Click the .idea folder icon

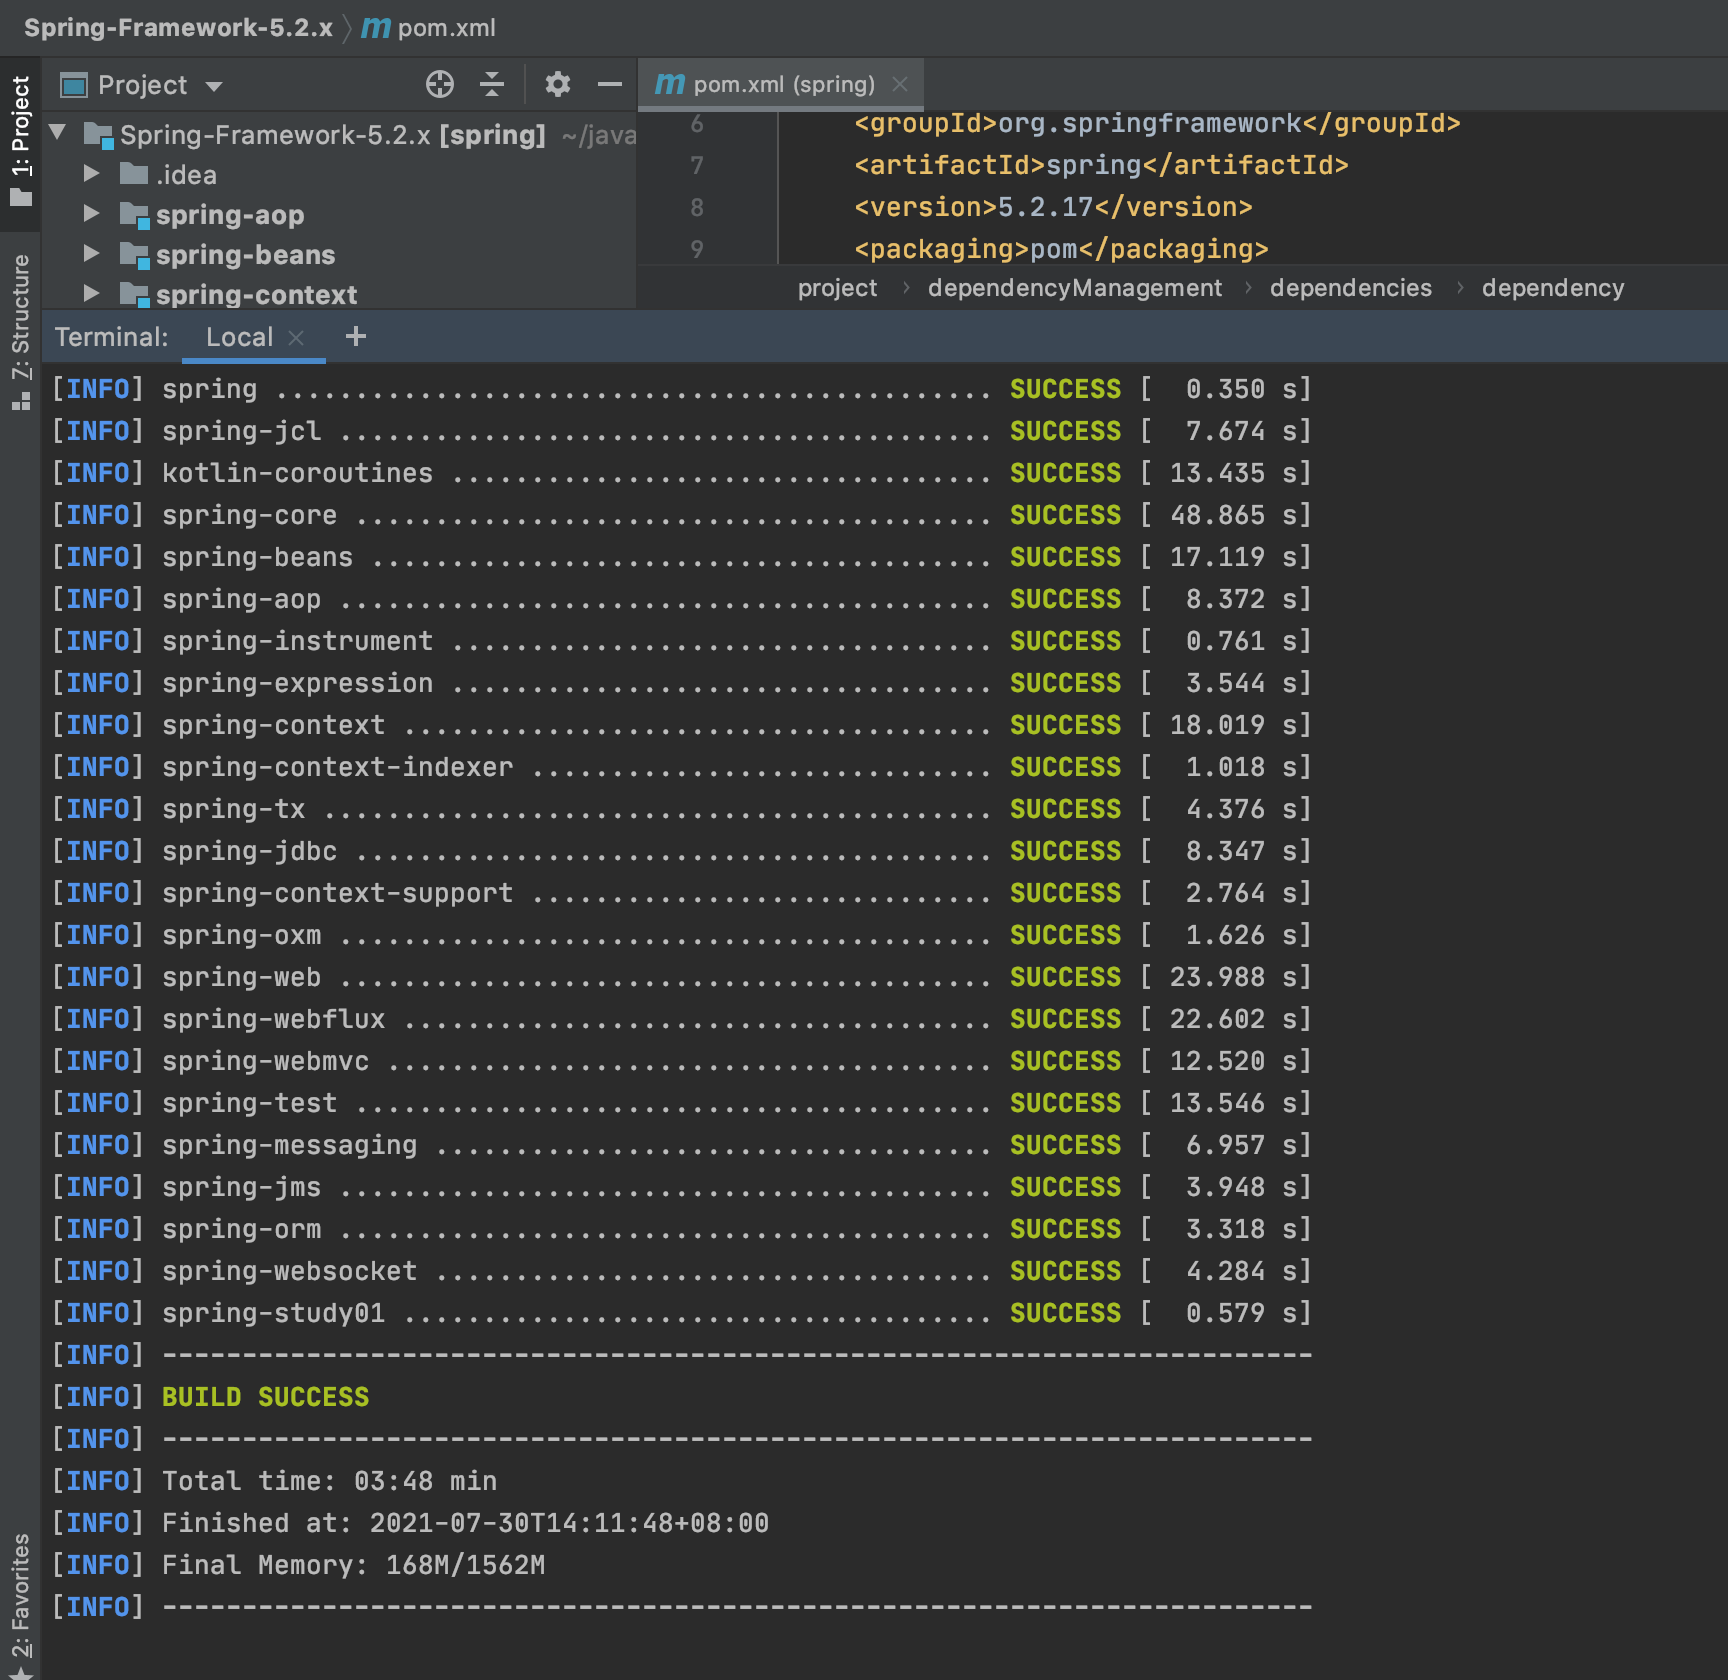tap(134, 175)
